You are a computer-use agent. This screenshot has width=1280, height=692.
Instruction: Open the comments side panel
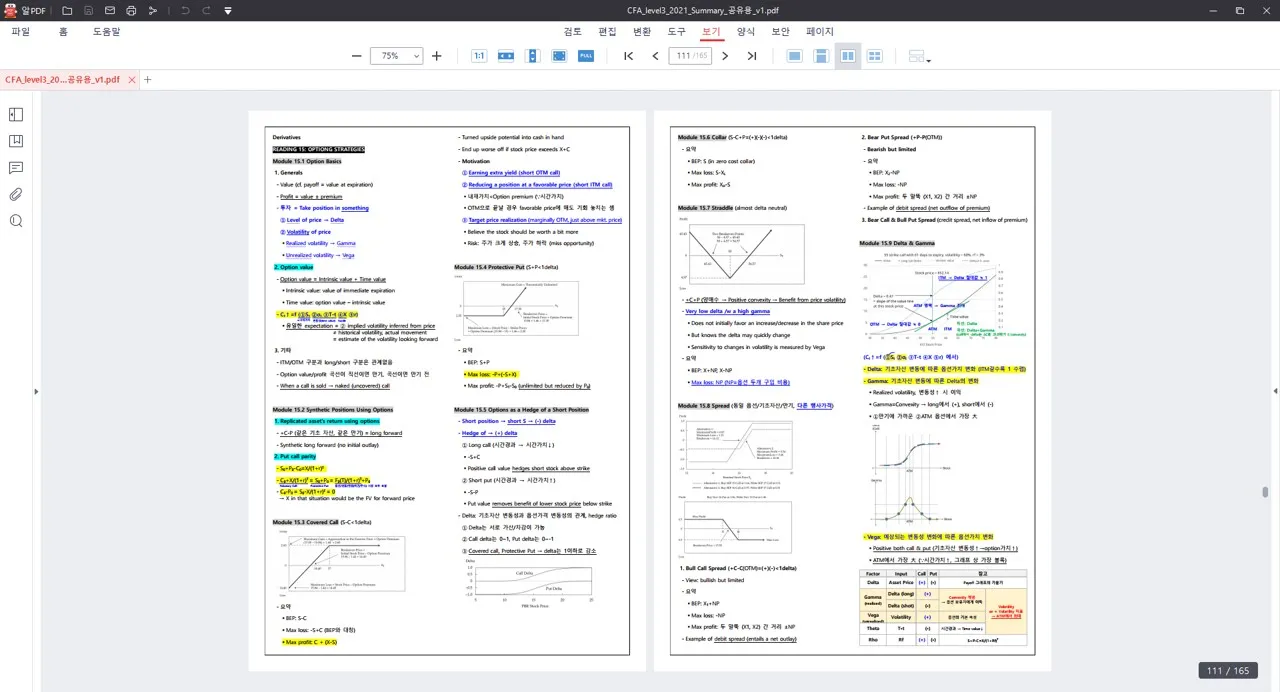(16, 168)
